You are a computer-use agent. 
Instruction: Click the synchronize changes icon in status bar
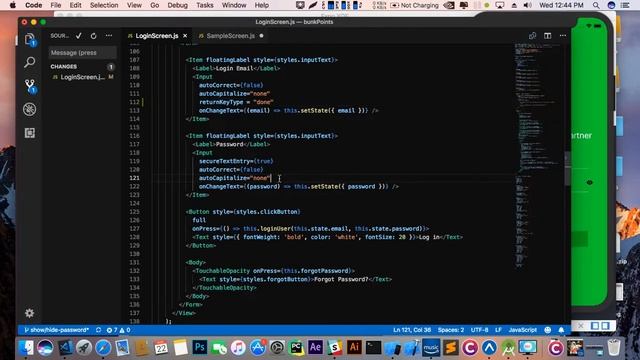coord(98,330)
